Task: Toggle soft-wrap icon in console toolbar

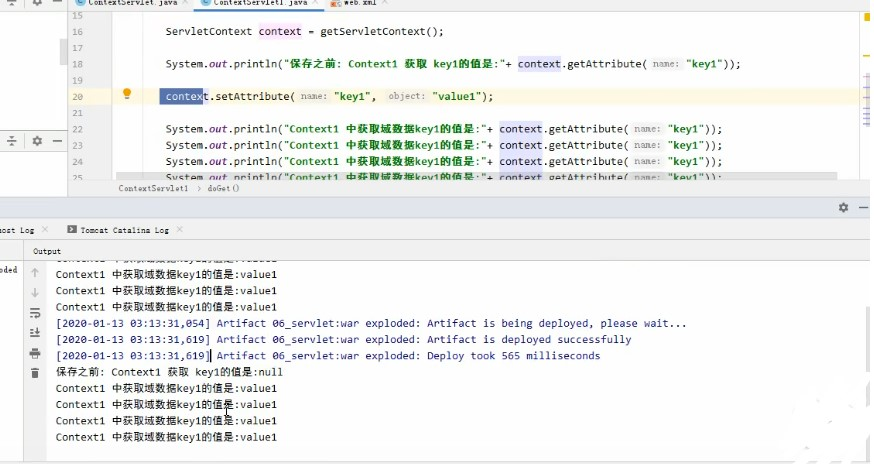Action: click(x=35, y=313)
